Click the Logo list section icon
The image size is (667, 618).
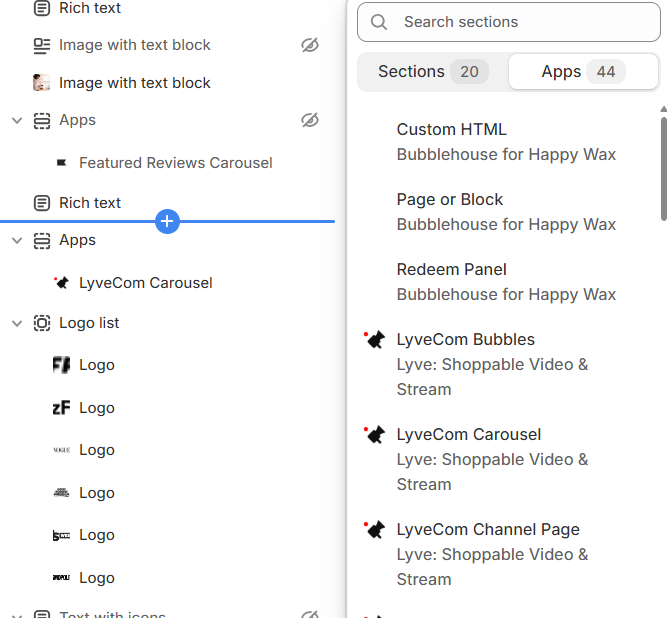coord(42,323)
